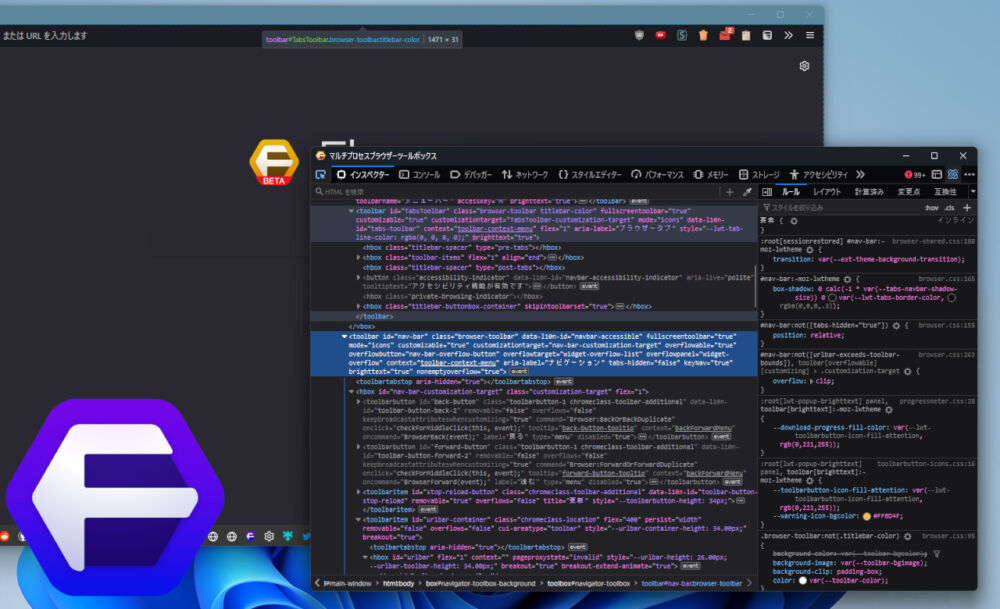This screenshot has height=609, width=1000.
Task: Click the event badge on nav-bar toolbar
Action: pos(519,371)
